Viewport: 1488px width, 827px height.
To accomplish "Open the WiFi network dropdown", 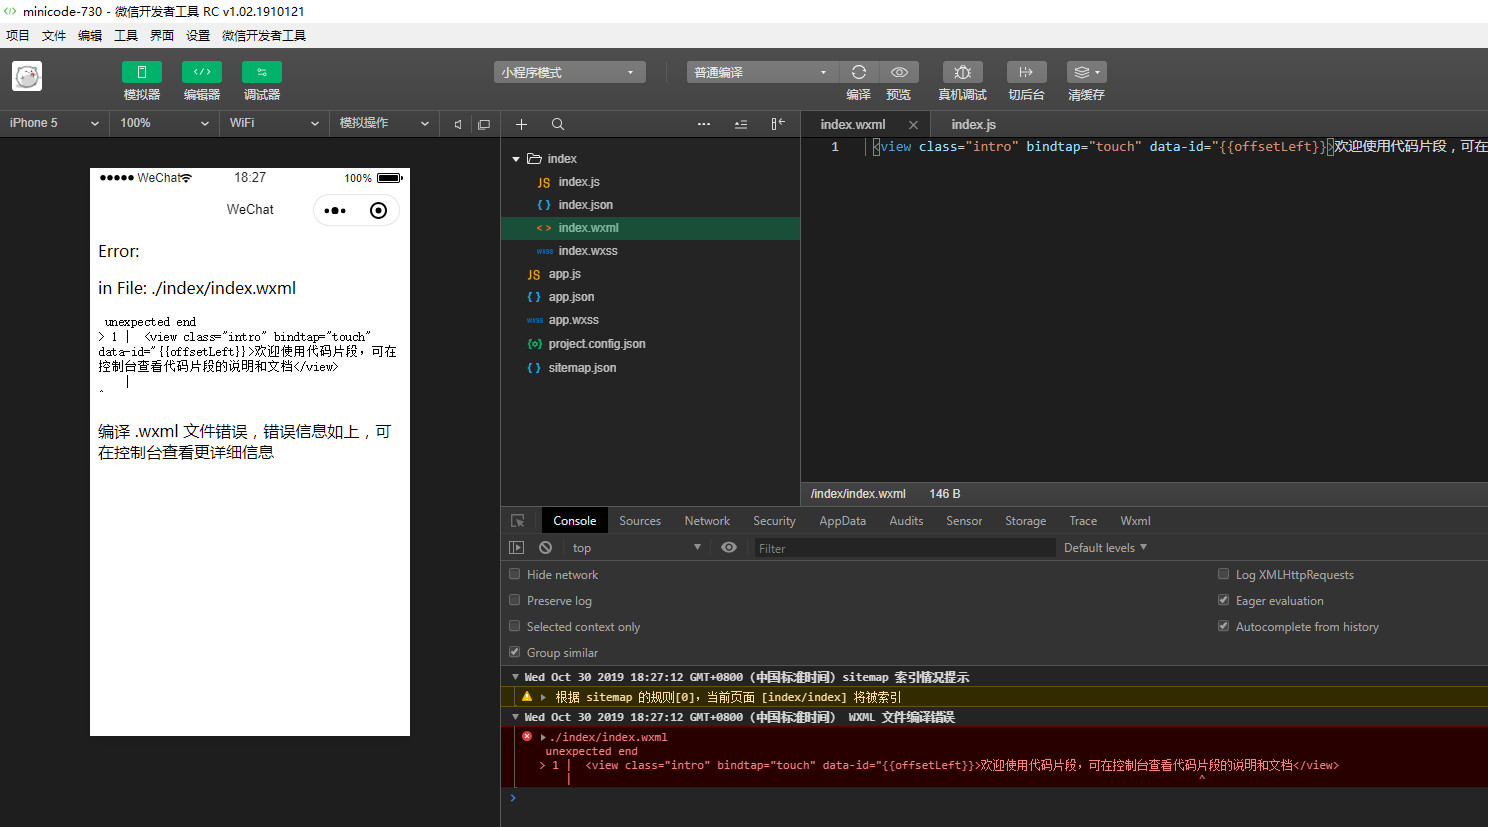I will click(275, 123).
